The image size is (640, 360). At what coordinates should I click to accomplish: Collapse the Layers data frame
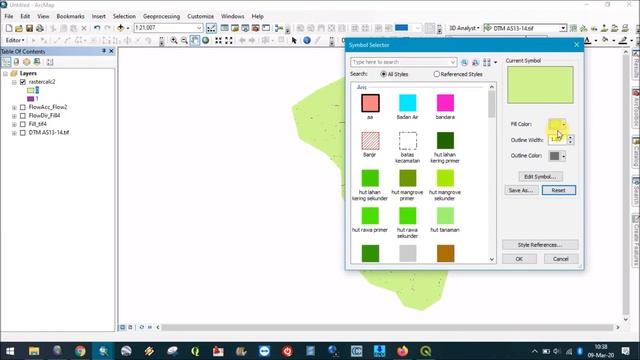click(x=6, y=73)
